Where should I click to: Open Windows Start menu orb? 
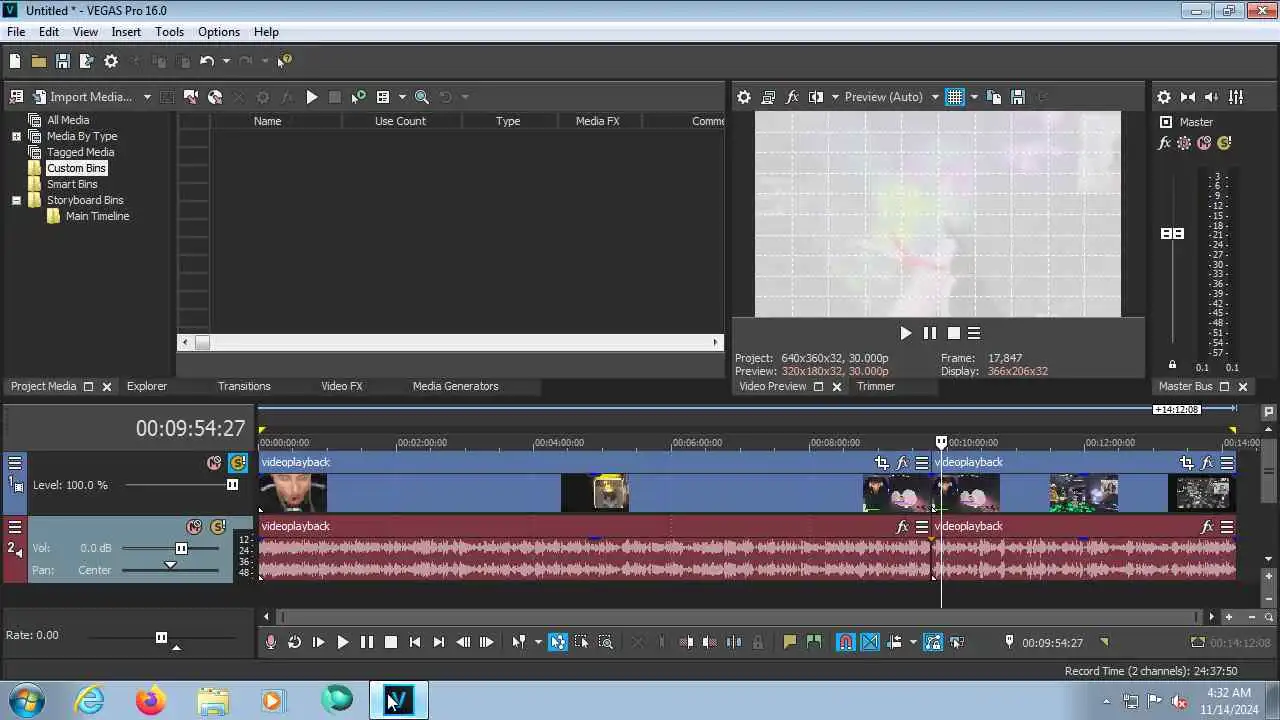(27, 700)
